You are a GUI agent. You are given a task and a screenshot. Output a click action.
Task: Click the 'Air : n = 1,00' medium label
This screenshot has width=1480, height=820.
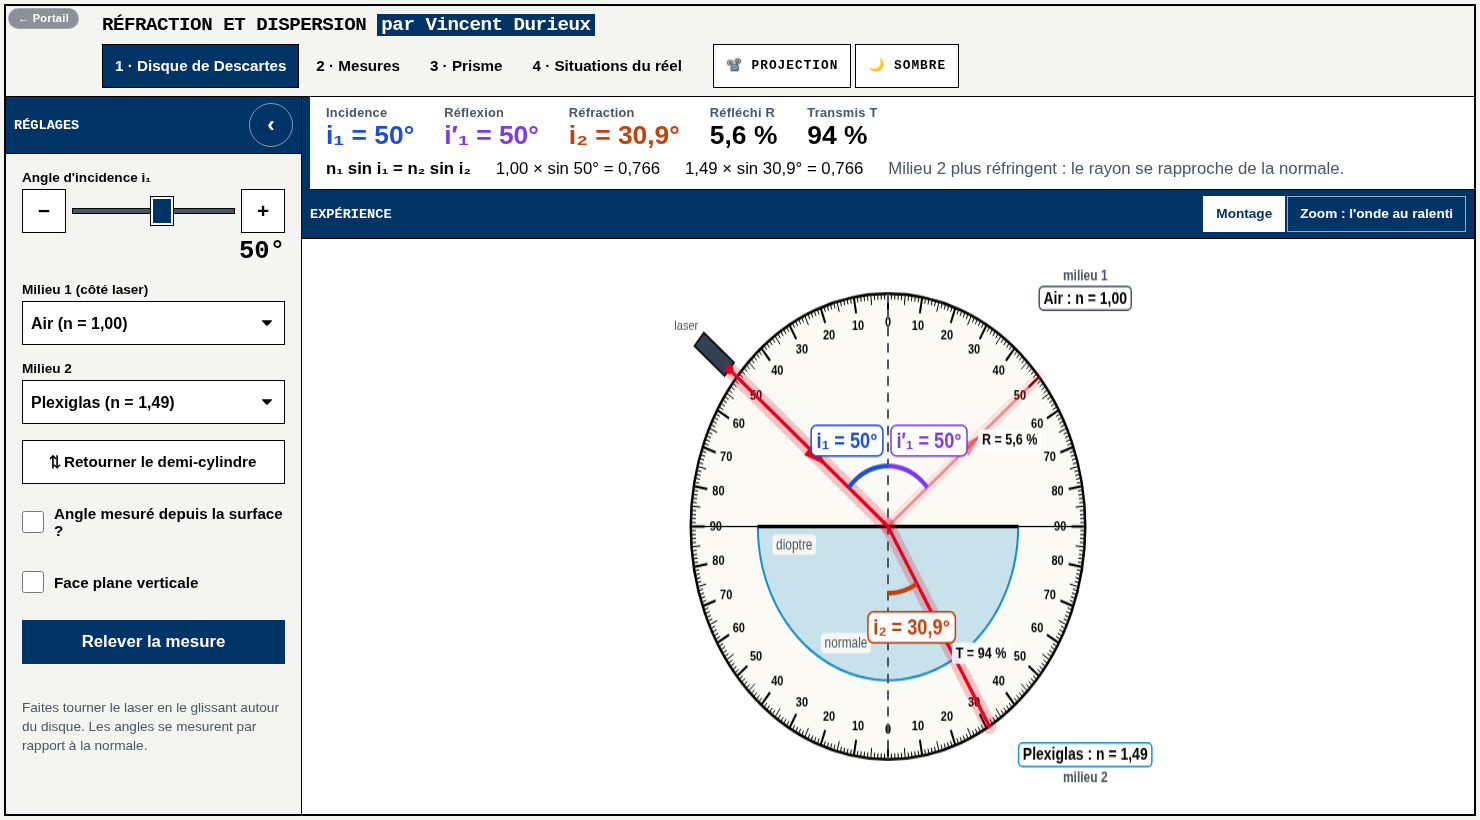click(1085, 298)
